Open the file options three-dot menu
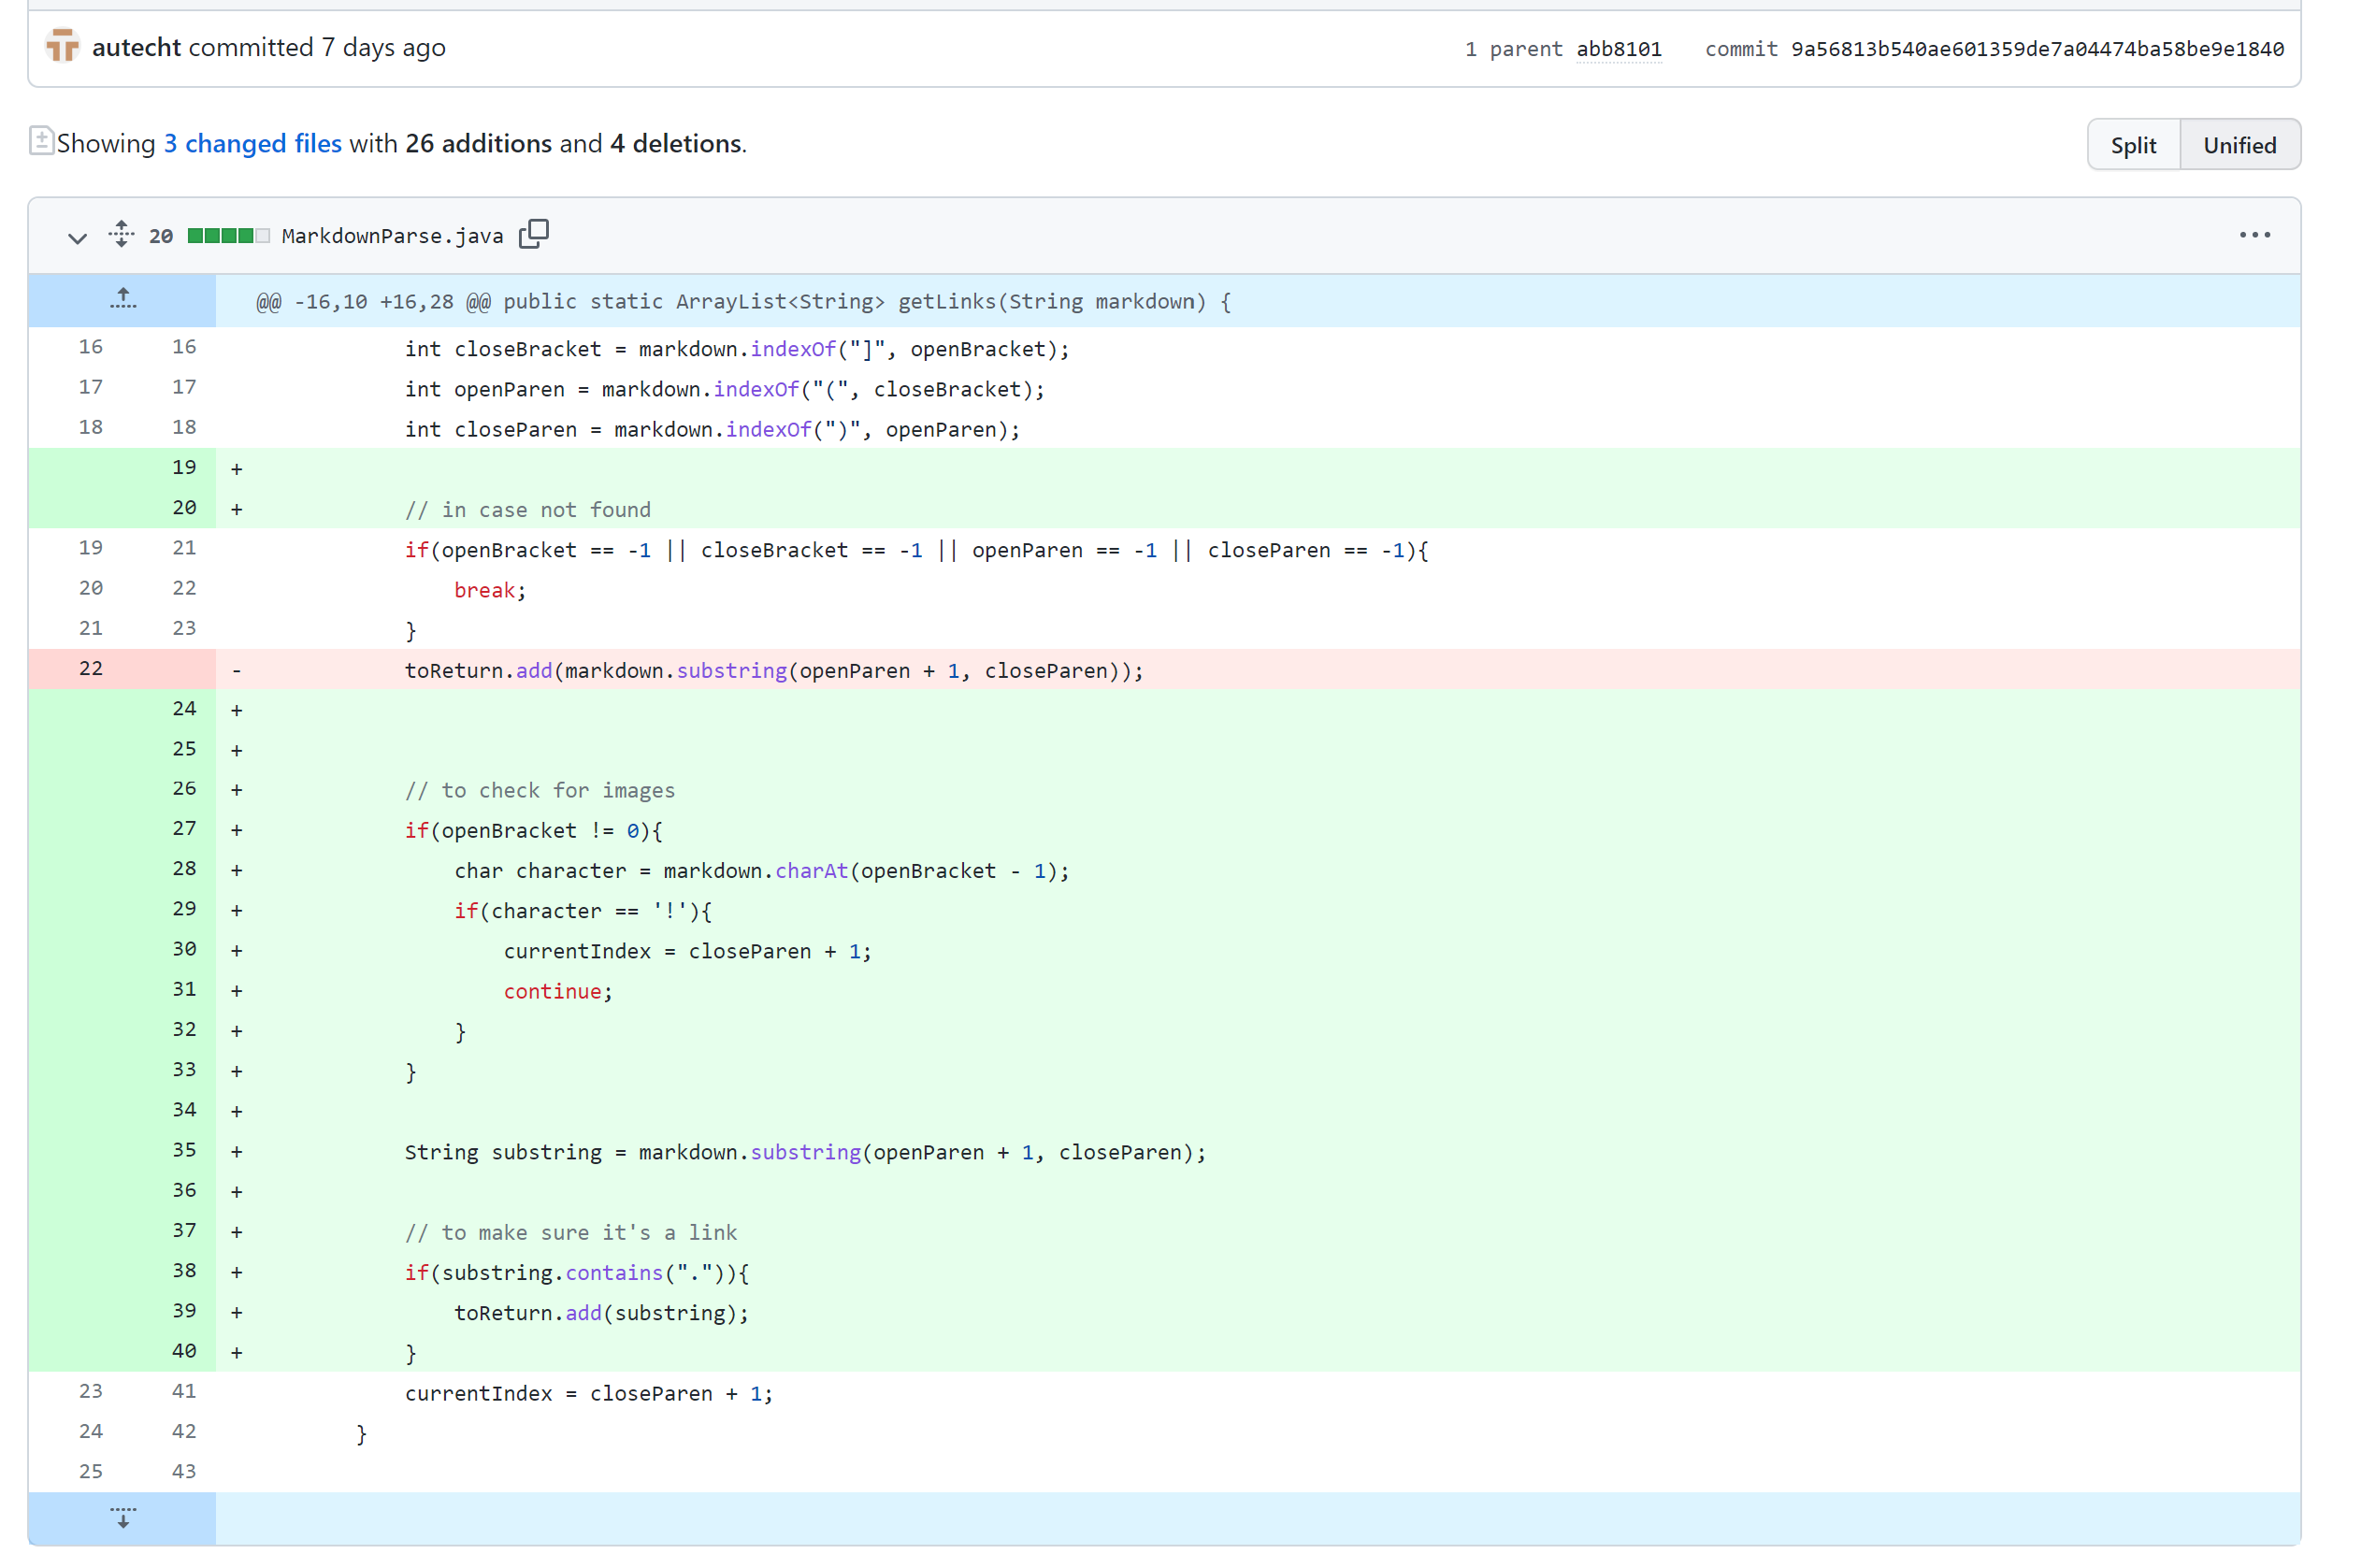 [2254, 235]
